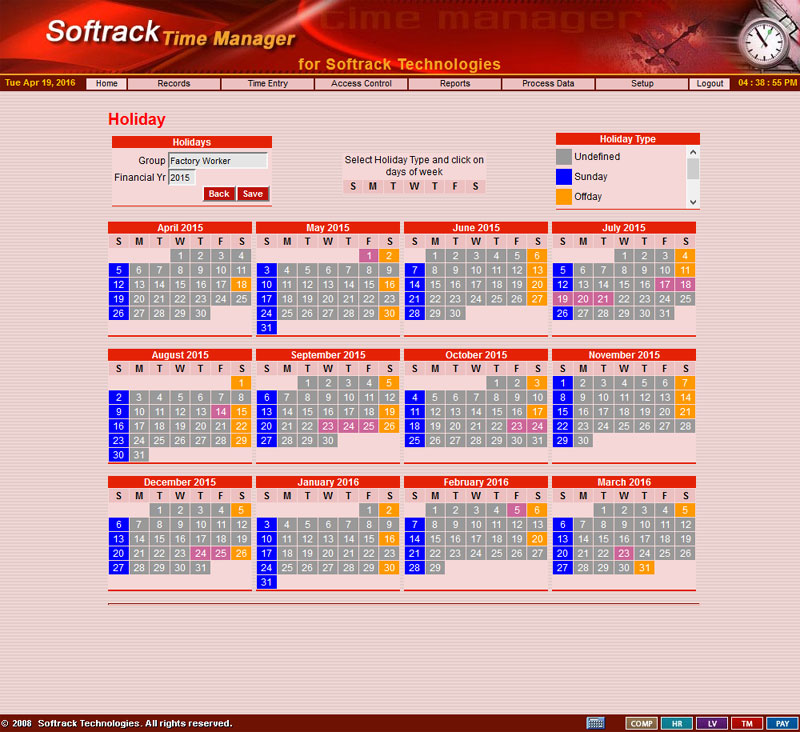The height and width of the screenshot is (732, 800).
Task: Open the Time Entry menu
Action: [x=267, y=84]
